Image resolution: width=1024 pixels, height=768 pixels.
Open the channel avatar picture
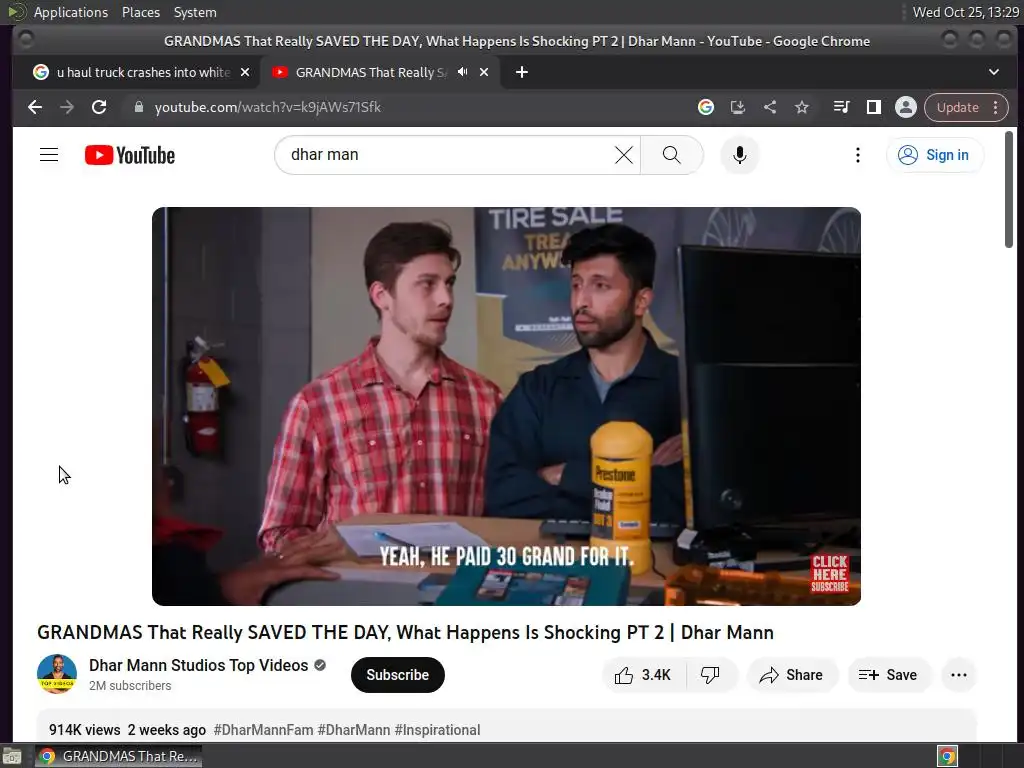pos(57,674)
